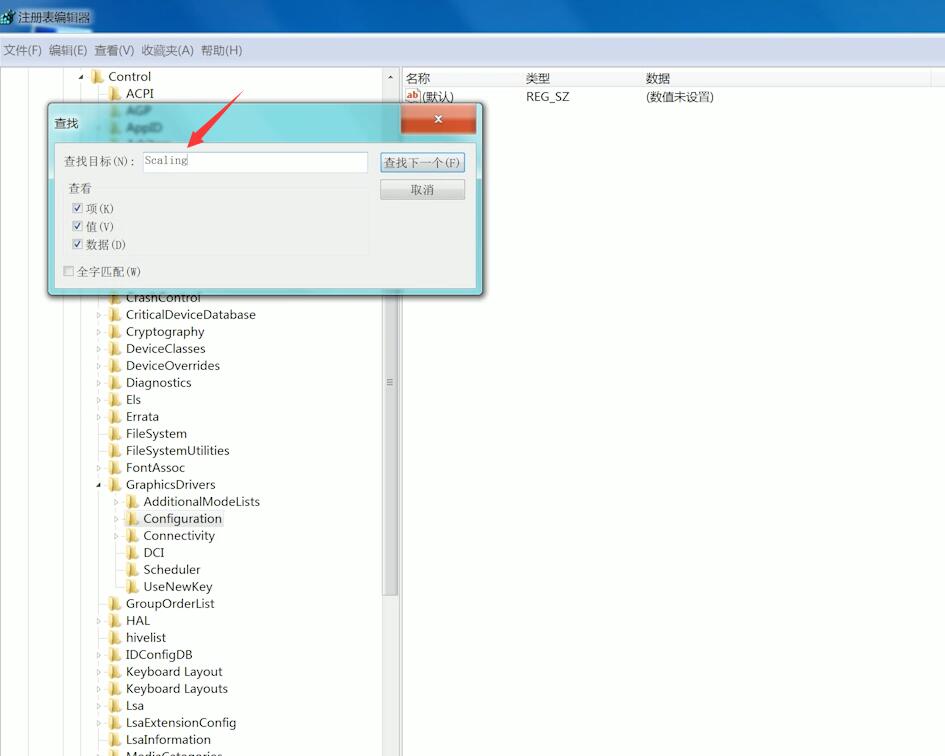The height and width of the screenshot is (756, 945).
Task: Expand the CriticalDeviceDatabase node
Action: coord(98,315)
